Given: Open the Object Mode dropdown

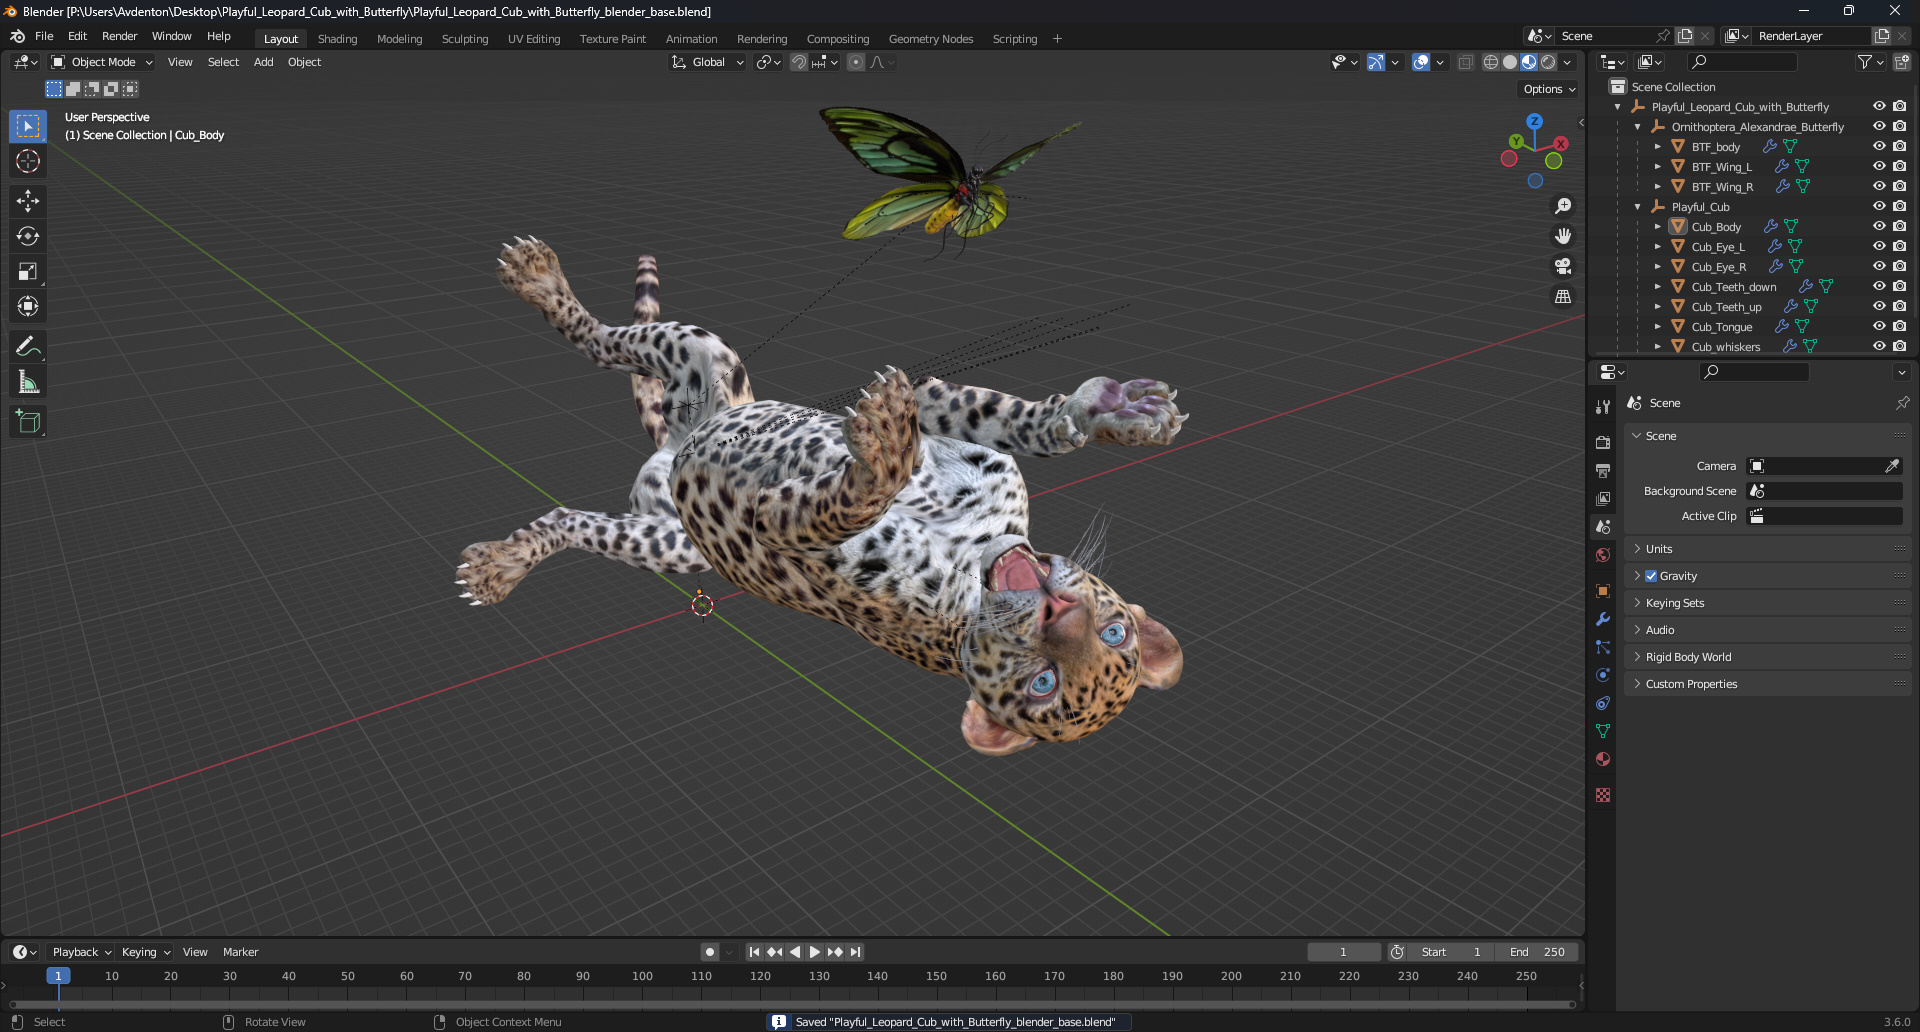Looking at the screenshot, I should [102, 62].
